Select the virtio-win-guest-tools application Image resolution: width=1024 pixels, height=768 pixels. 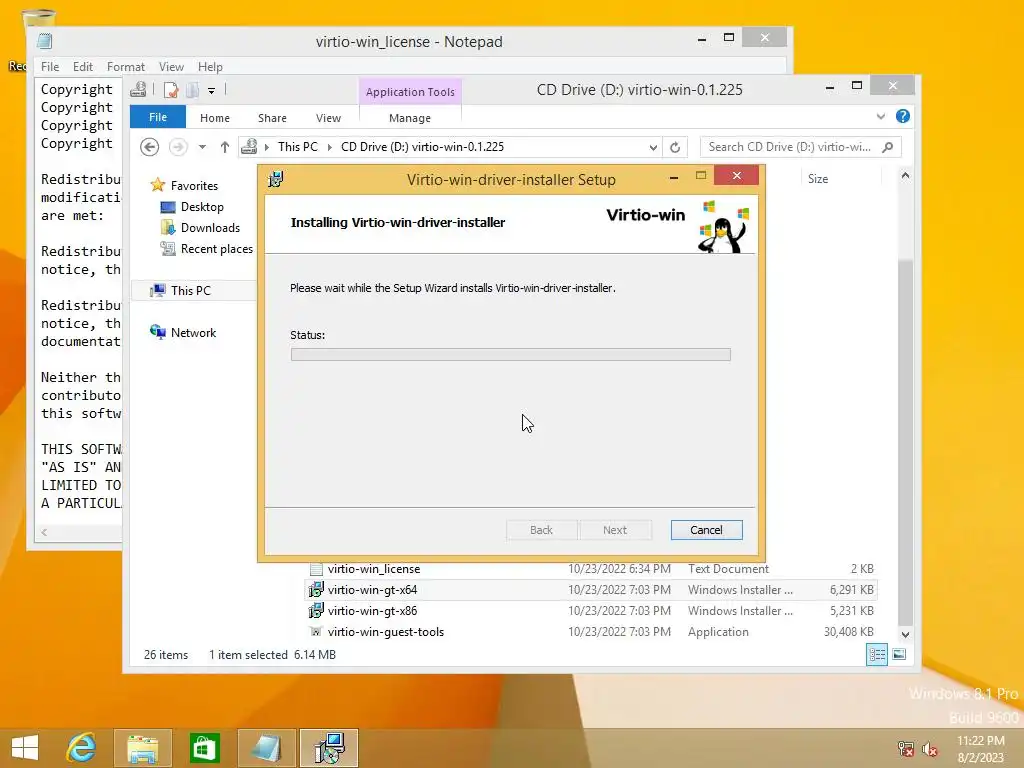pyautogui.click(x=385, y=632)
